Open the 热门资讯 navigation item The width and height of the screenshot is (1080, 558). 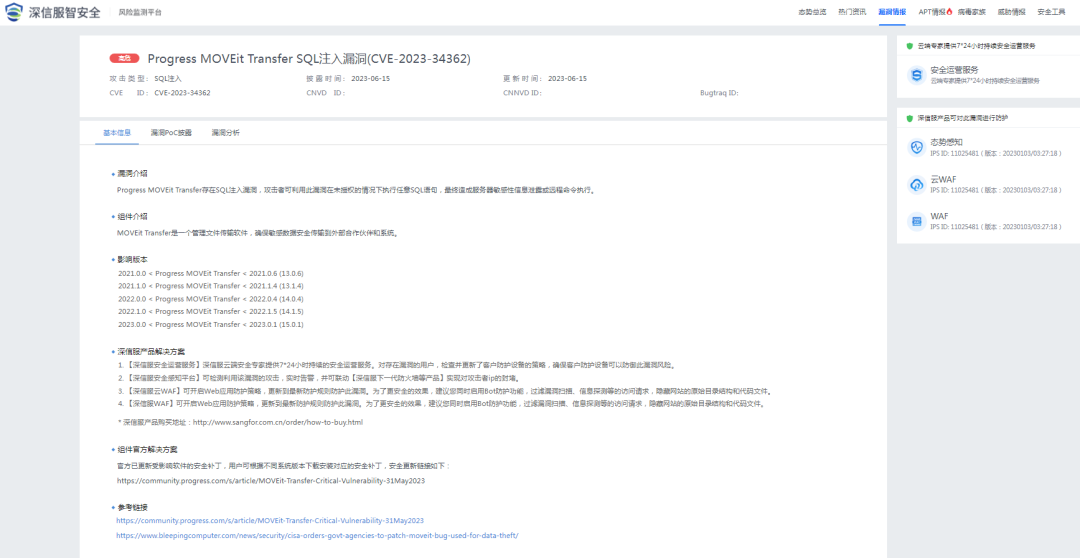(x=852, y=12)
